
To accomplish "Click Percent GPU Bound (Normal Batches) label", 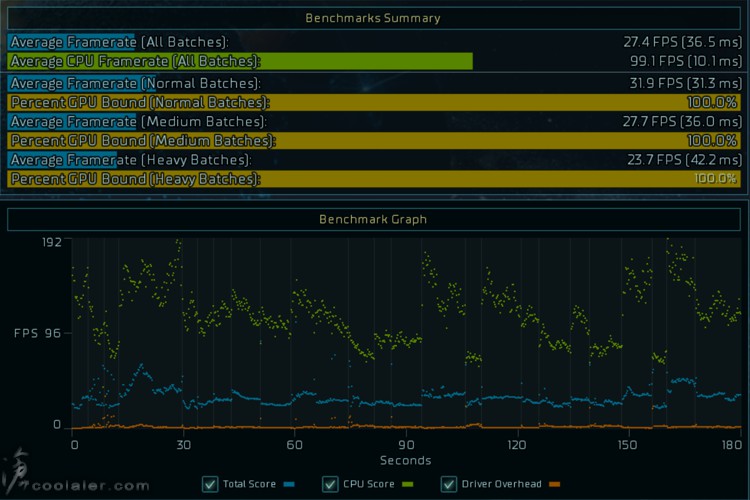I will point(140,102).
